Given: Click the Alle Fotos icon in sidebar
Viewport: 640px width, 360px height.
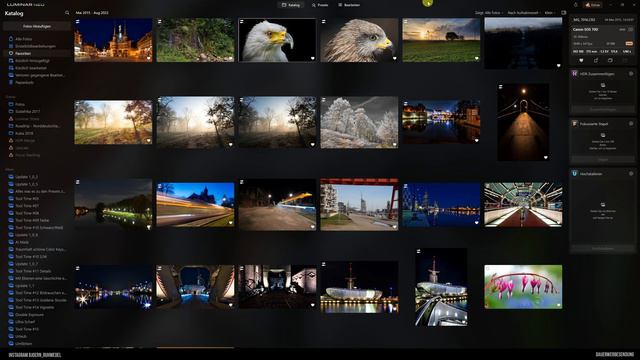Looking at the screenshot, I should [11, 39].
